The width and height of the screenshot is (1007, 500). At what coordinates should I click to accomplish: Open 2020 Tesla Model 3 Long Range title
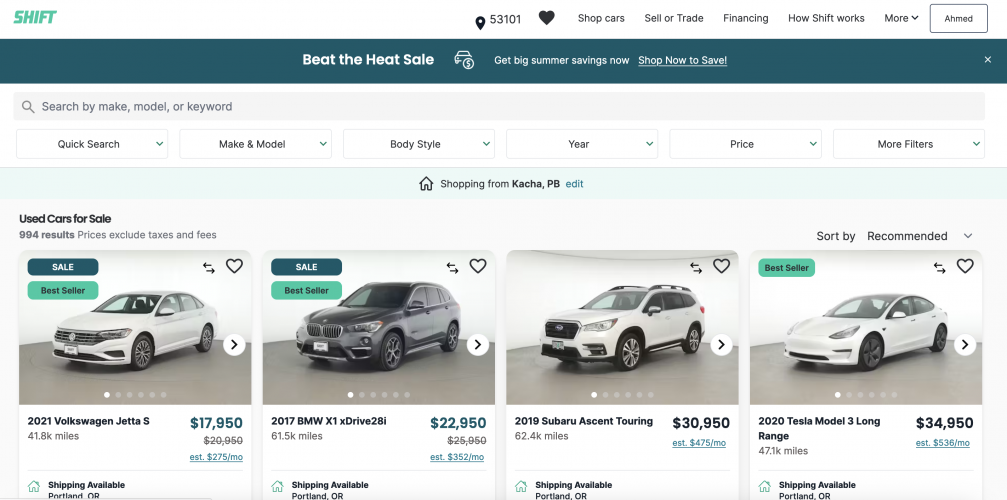[x=819, y=428]
